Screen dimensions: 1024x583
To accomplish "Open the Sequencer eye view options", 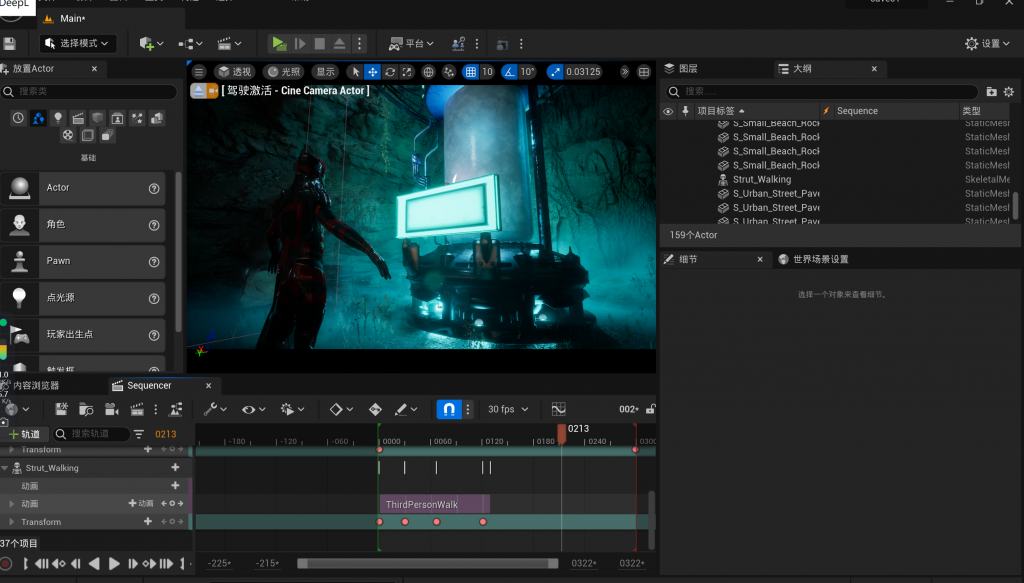I will [253, 409].
